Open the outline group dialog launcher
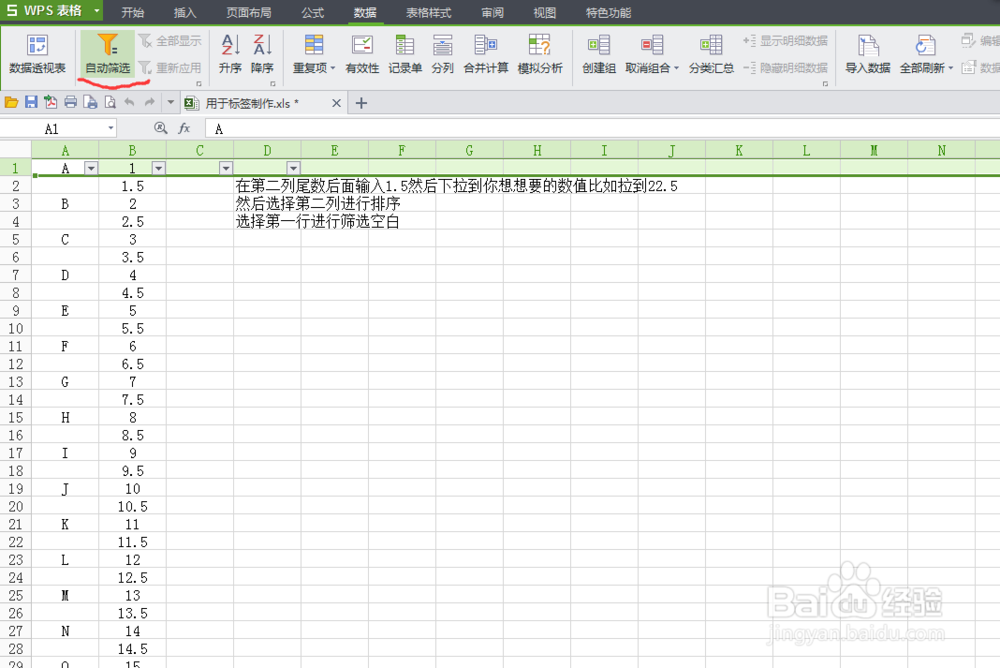Screen dimensions: 1000x668 coord(825,84)
